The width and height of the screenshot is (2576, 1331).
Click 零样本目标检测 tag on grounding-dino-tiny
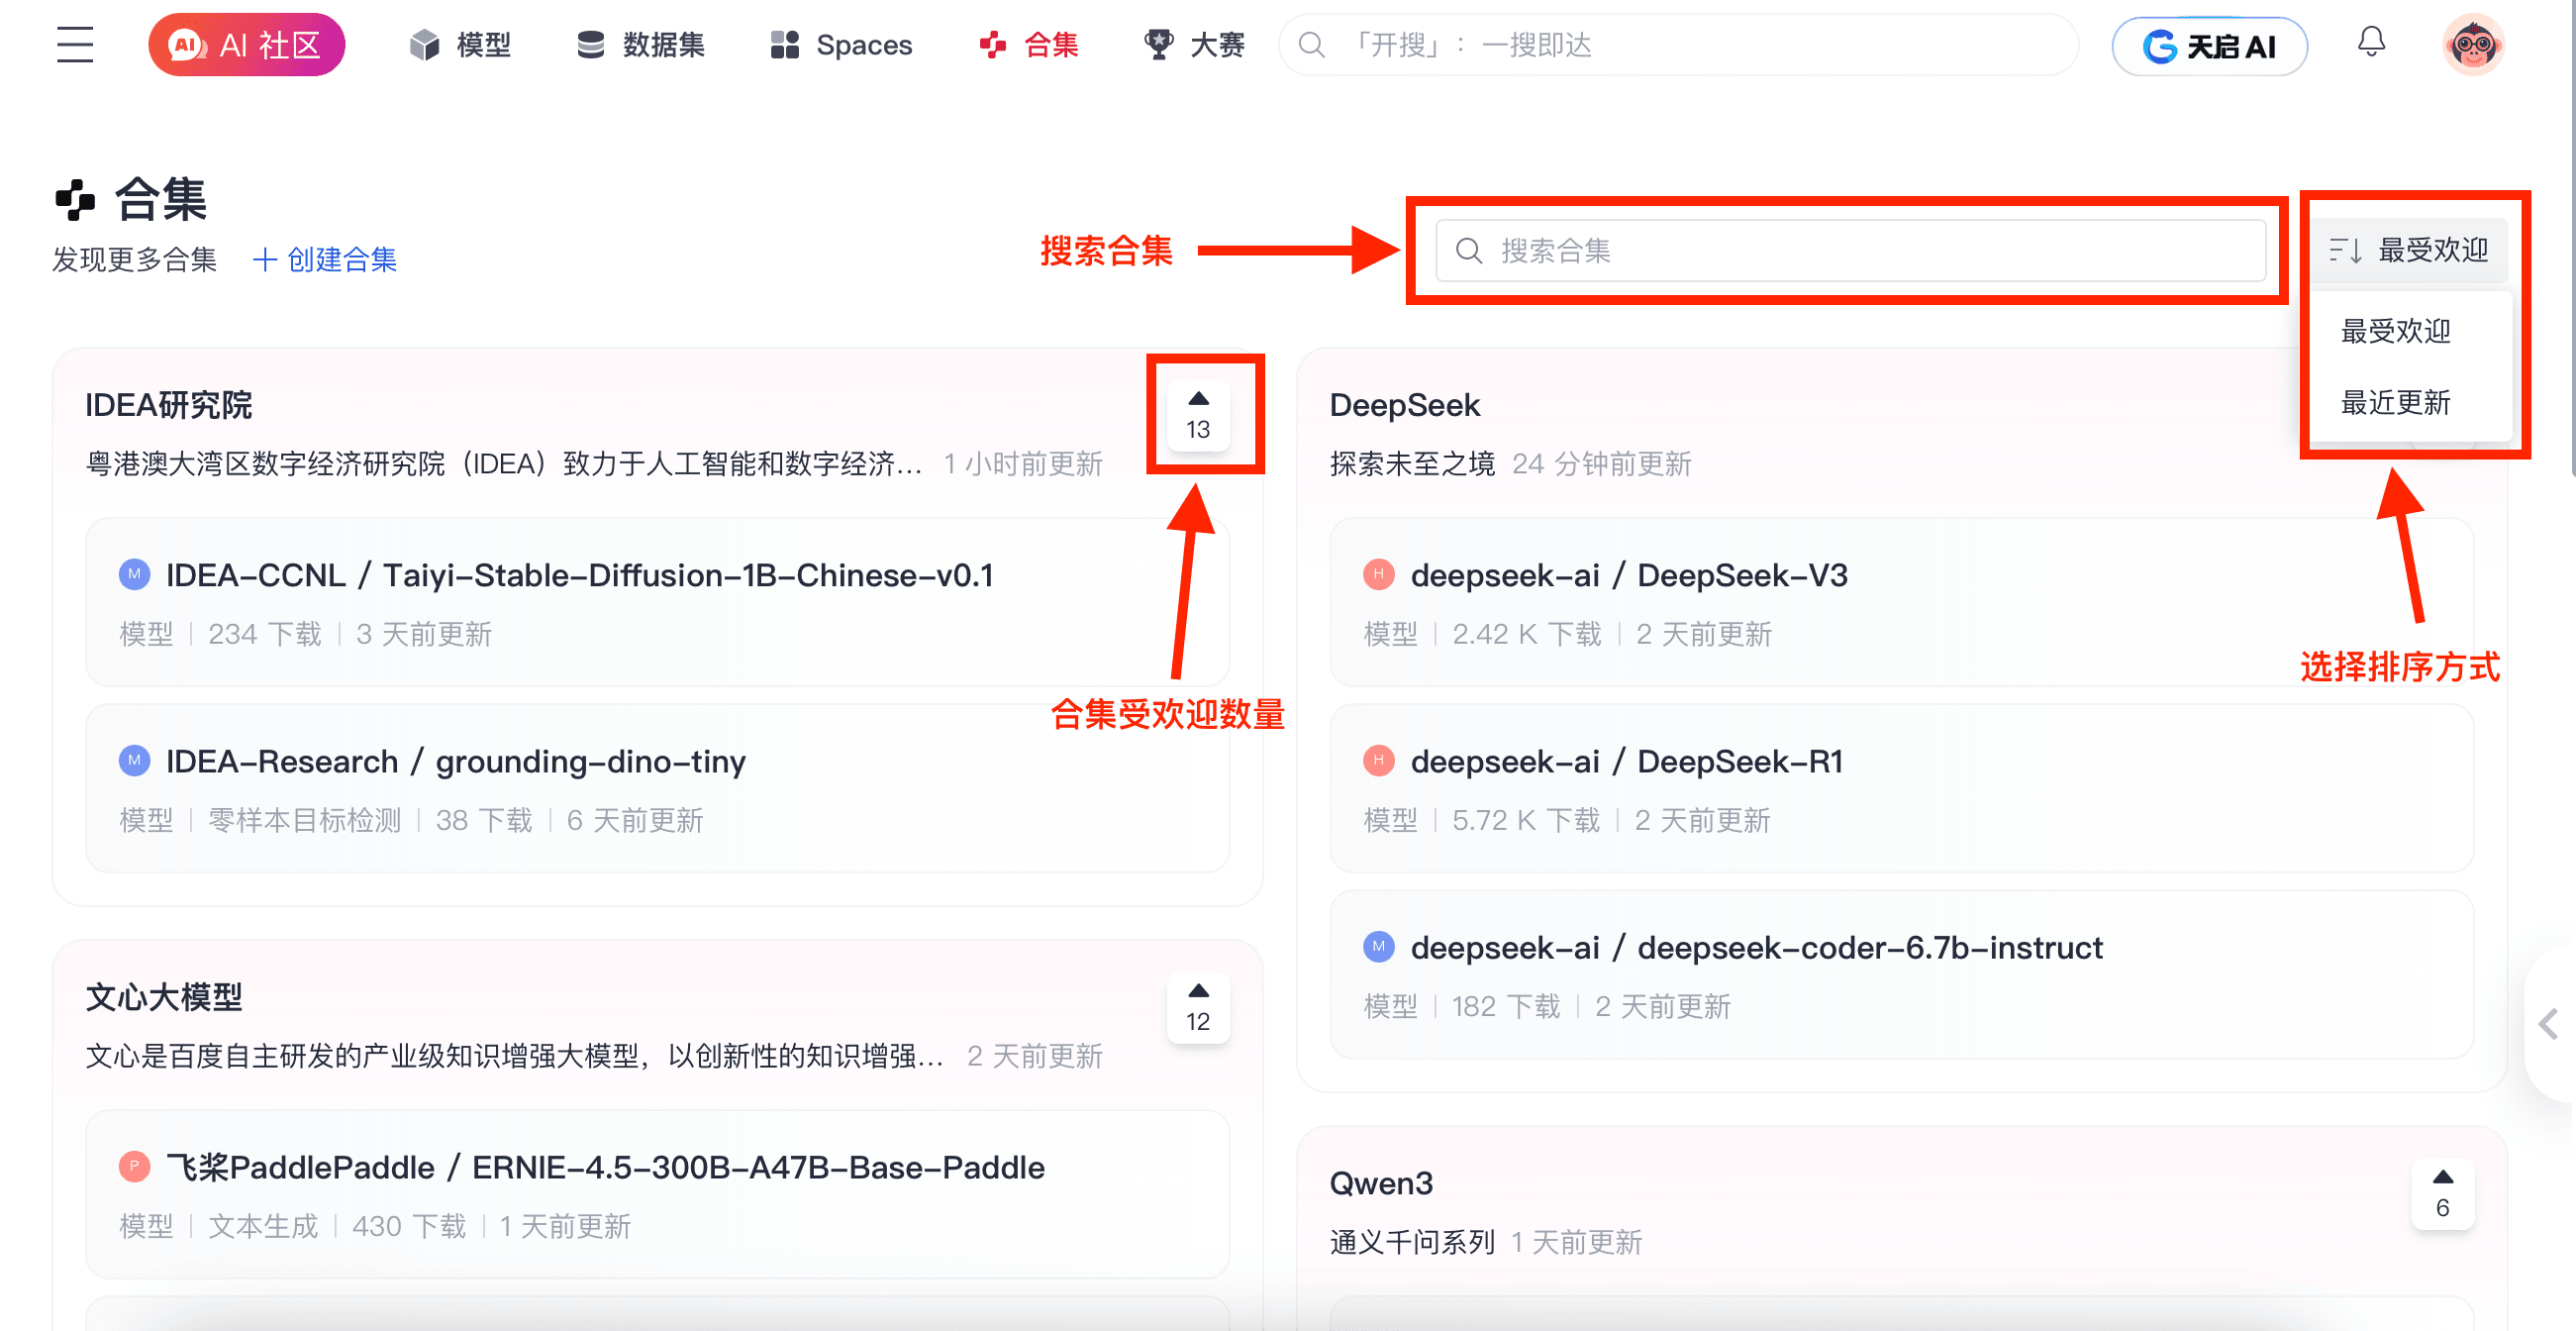(x=305, y=821)
